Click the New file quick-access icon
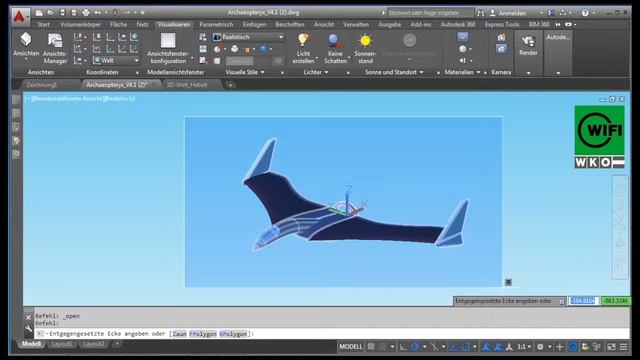Image resolution: width=640 pixels, height=360 pixels. point(39,13)
